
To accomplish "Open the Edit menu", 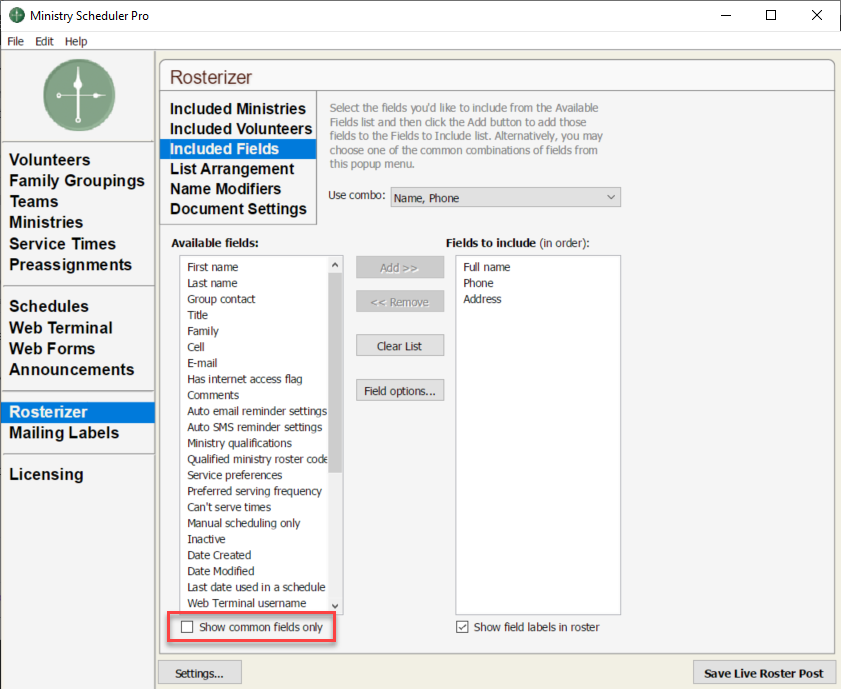I will pos(44,41).
